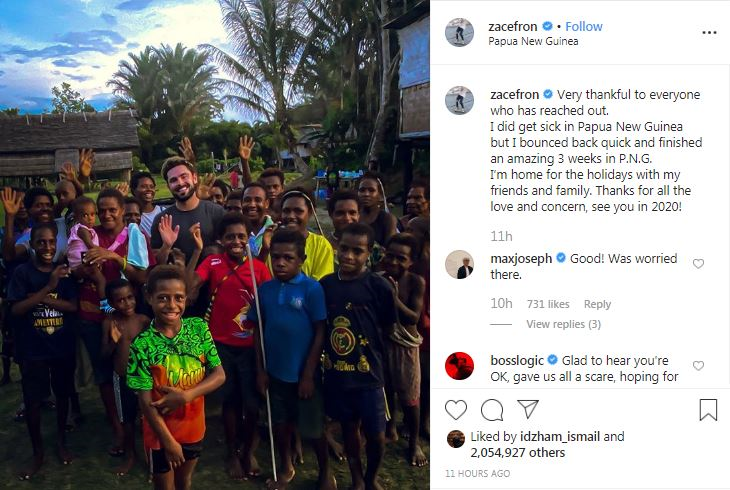This screenshot has height=490, width=730.
Task: Share post via paper plane icon
Action: pyautogui.click(x=528, y=409)
